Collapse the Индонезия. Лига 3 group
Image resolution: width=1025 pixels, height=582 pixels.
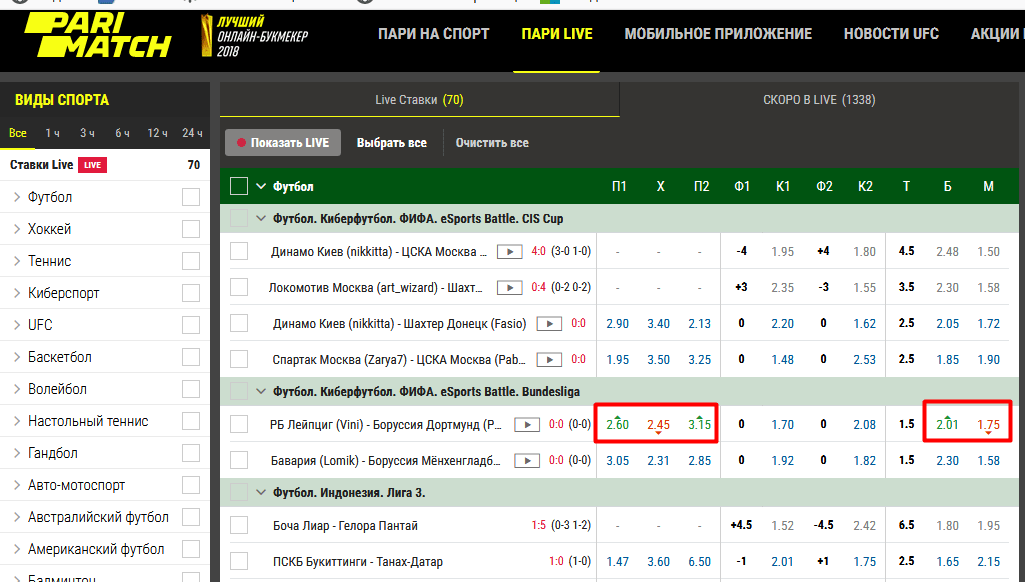[261, 492]
